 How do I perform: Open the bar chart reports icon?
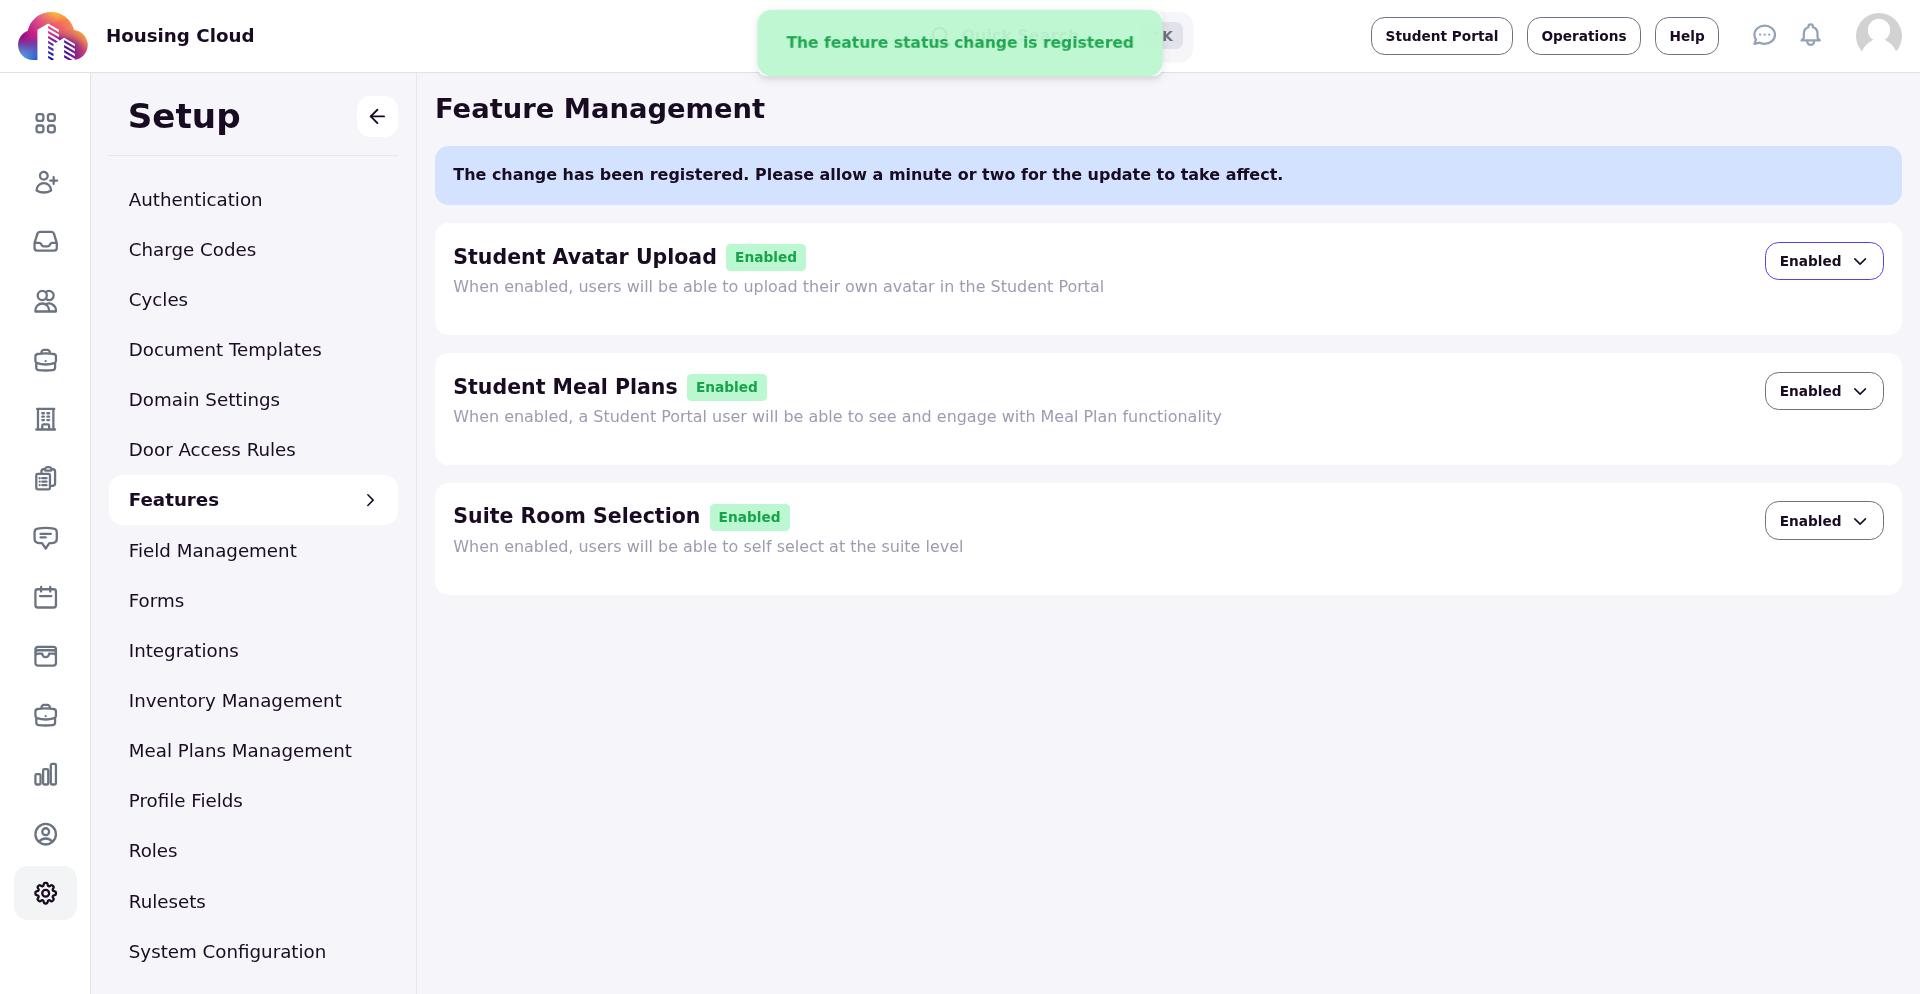[x=45, y=775]
